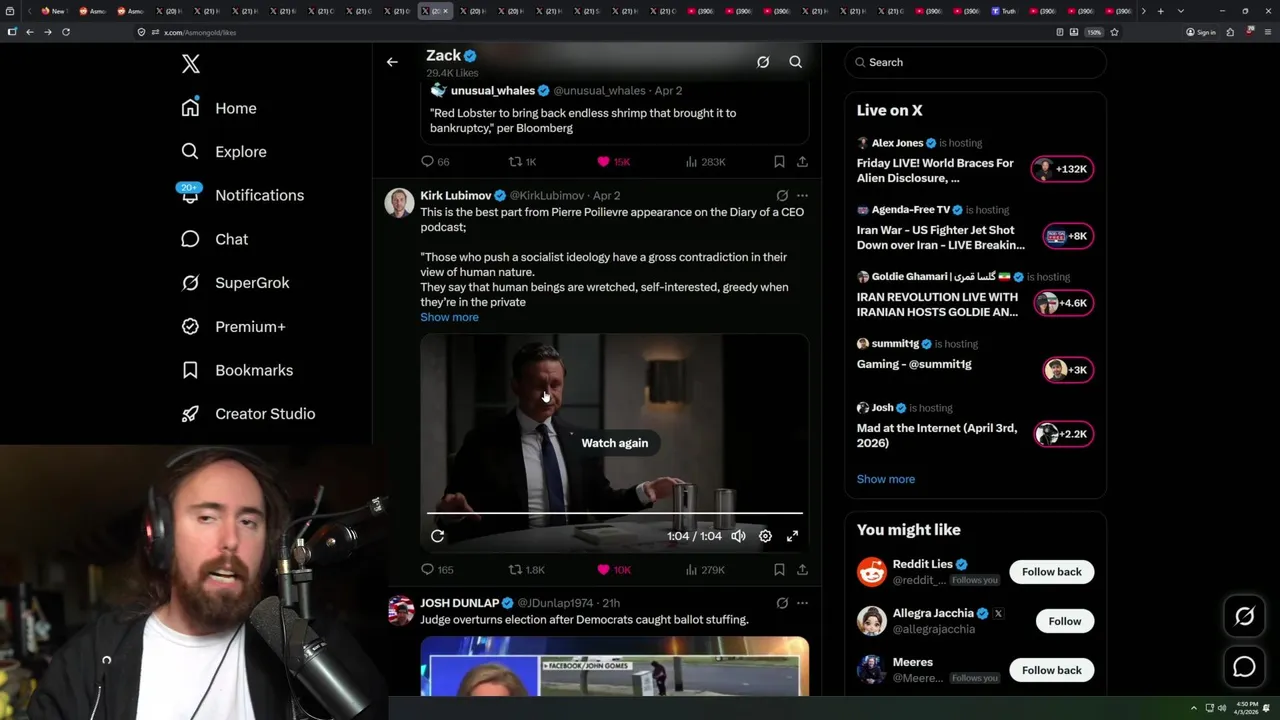Follow back Meeres

1052,670
